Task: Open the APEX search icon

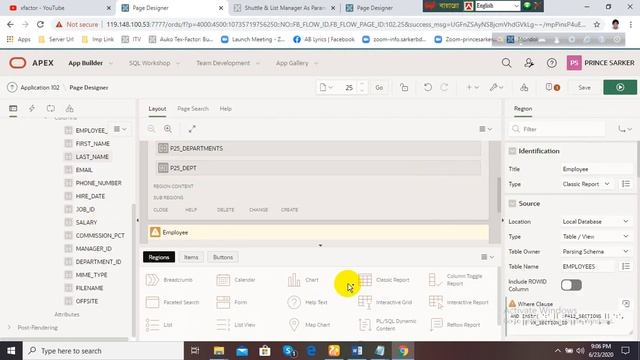Action: 506,63
